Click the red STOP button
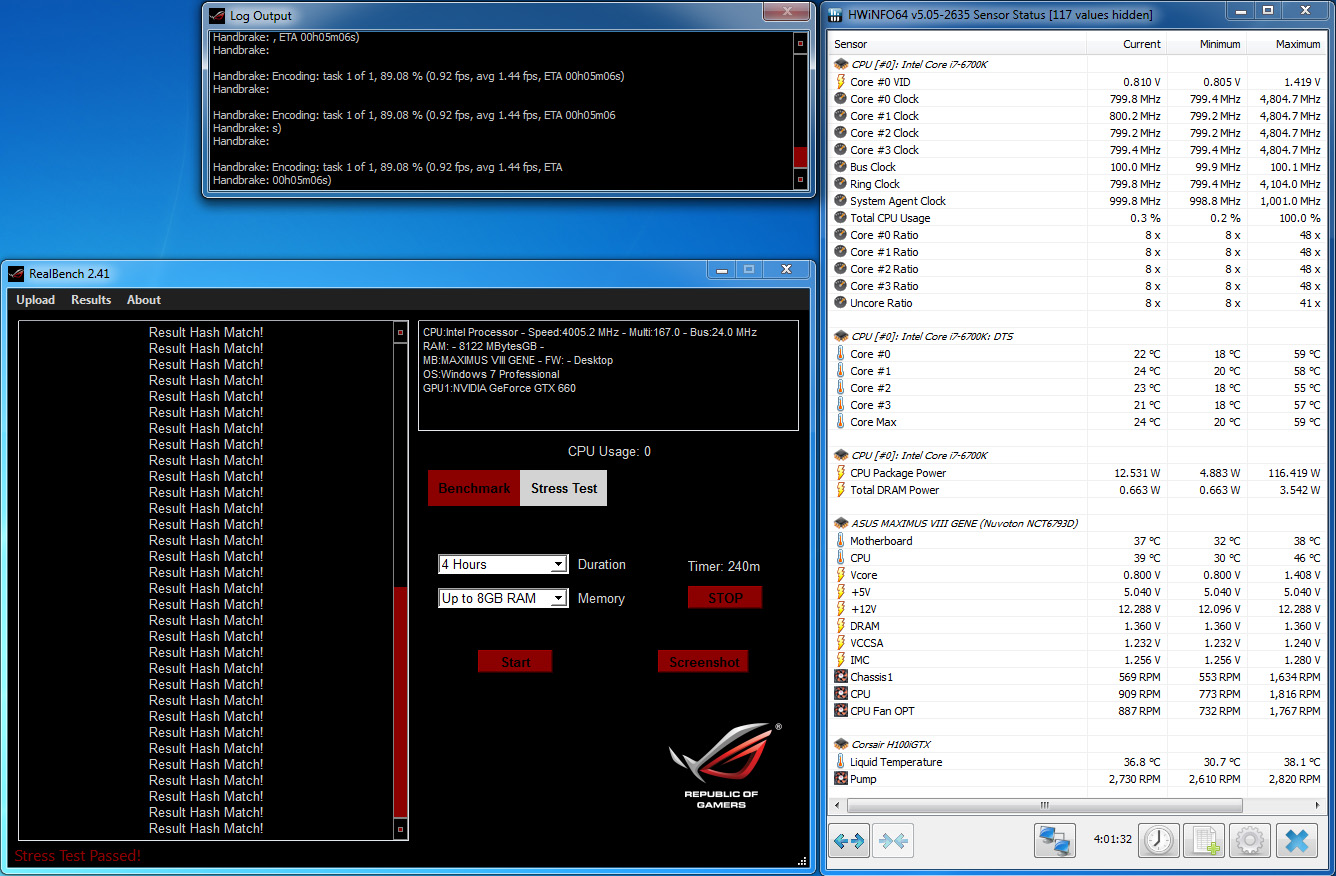This screenshot has width=1336, height=876. coord(725,598)
